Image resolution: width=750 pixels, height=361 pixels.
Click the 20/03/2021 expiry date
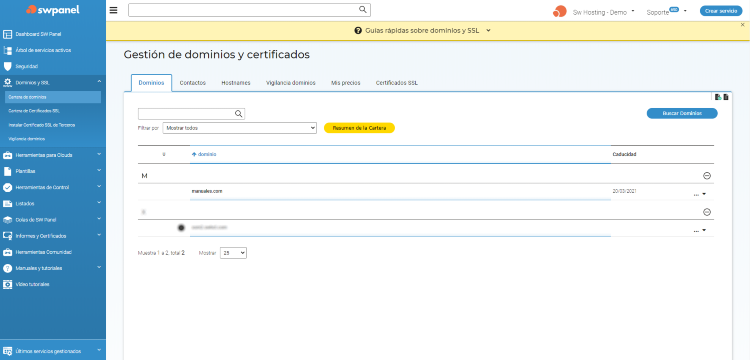pyautogui.click(x=624, y=191)
